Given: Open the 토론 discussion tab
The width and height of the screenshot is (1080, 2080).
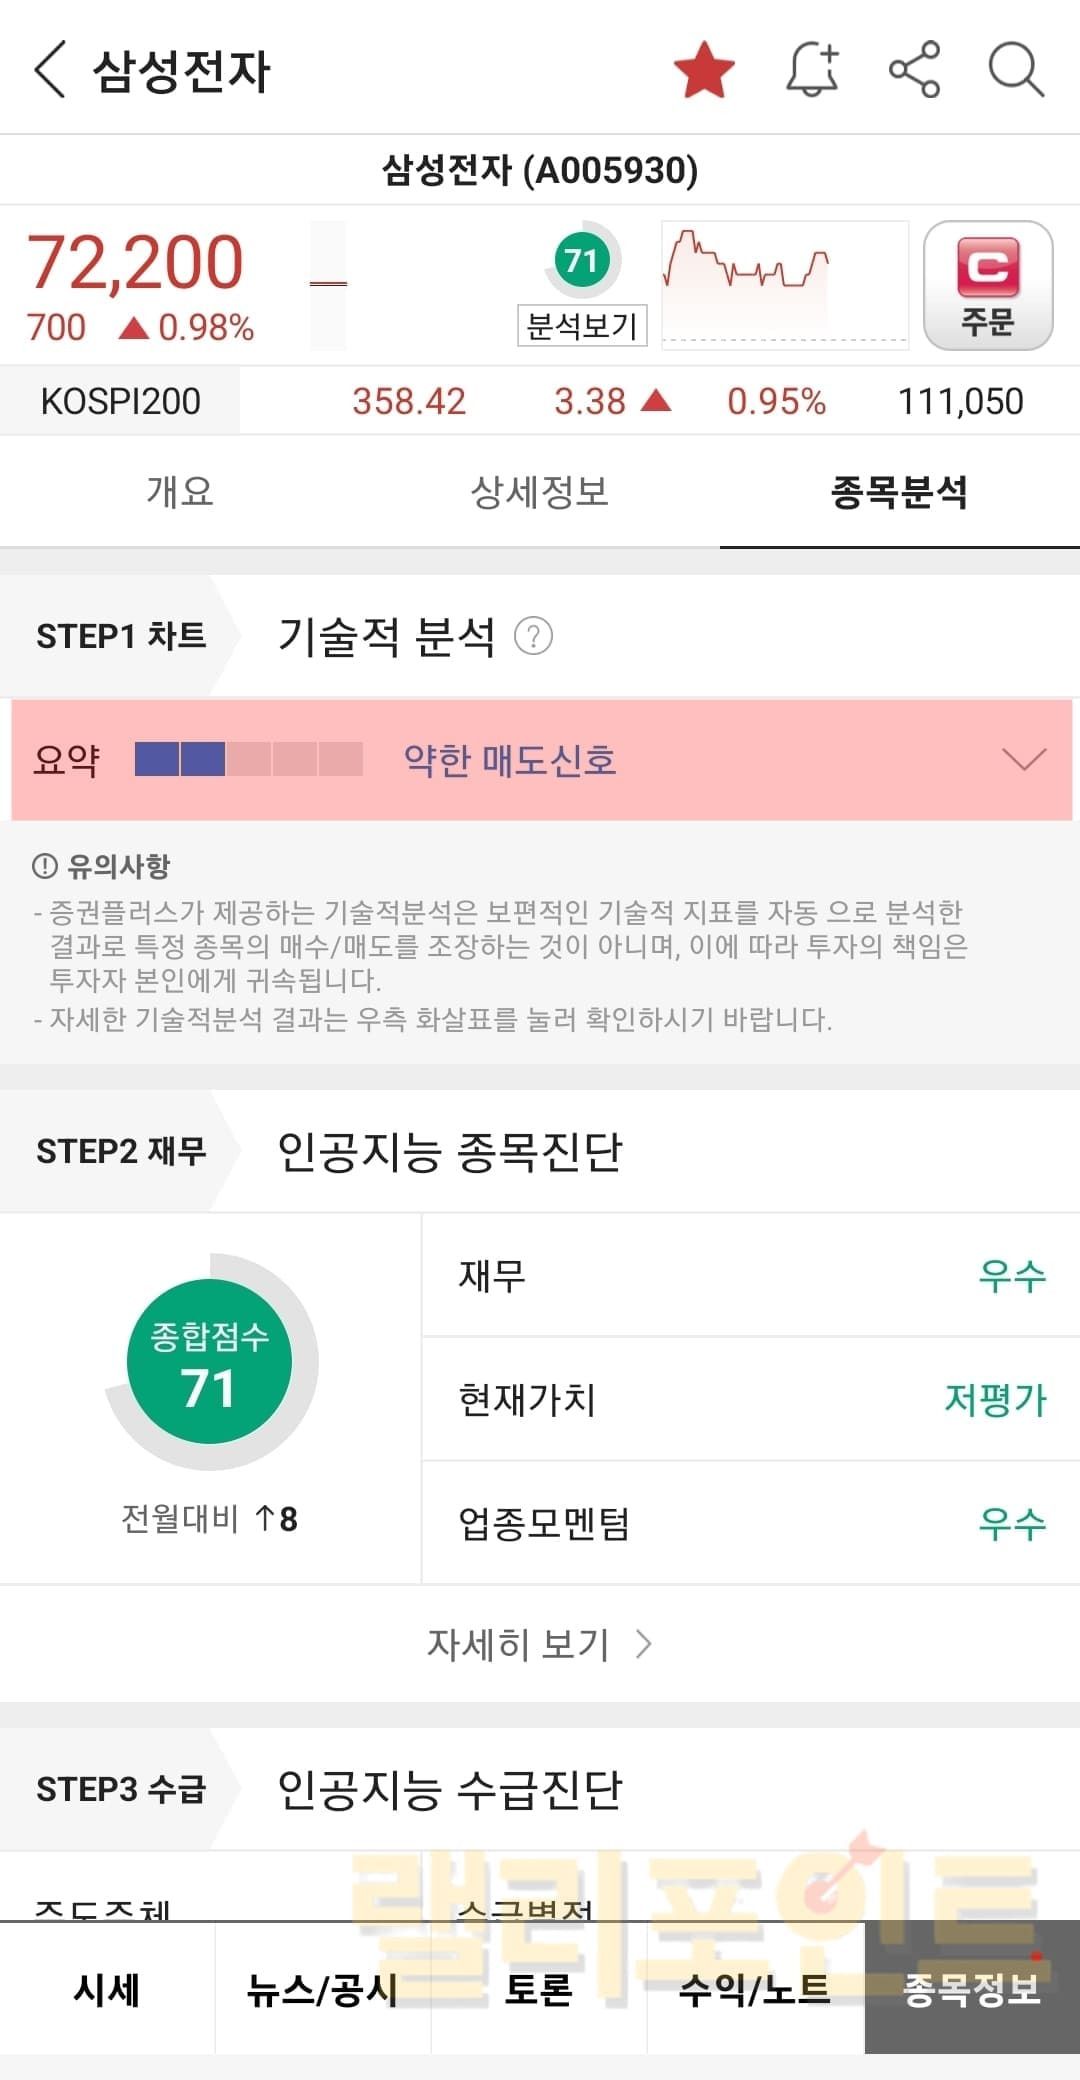Looking at the screenshot, I should [539, 1990].
